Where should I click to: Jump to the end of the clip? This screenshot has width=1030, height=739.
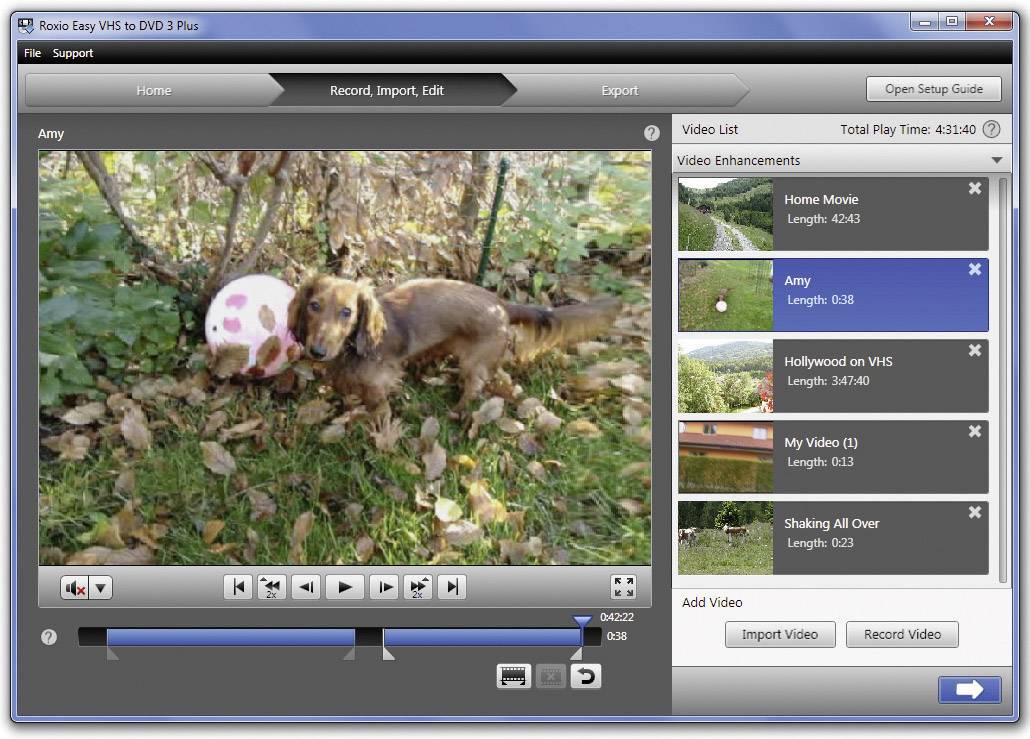click(451, 587)
